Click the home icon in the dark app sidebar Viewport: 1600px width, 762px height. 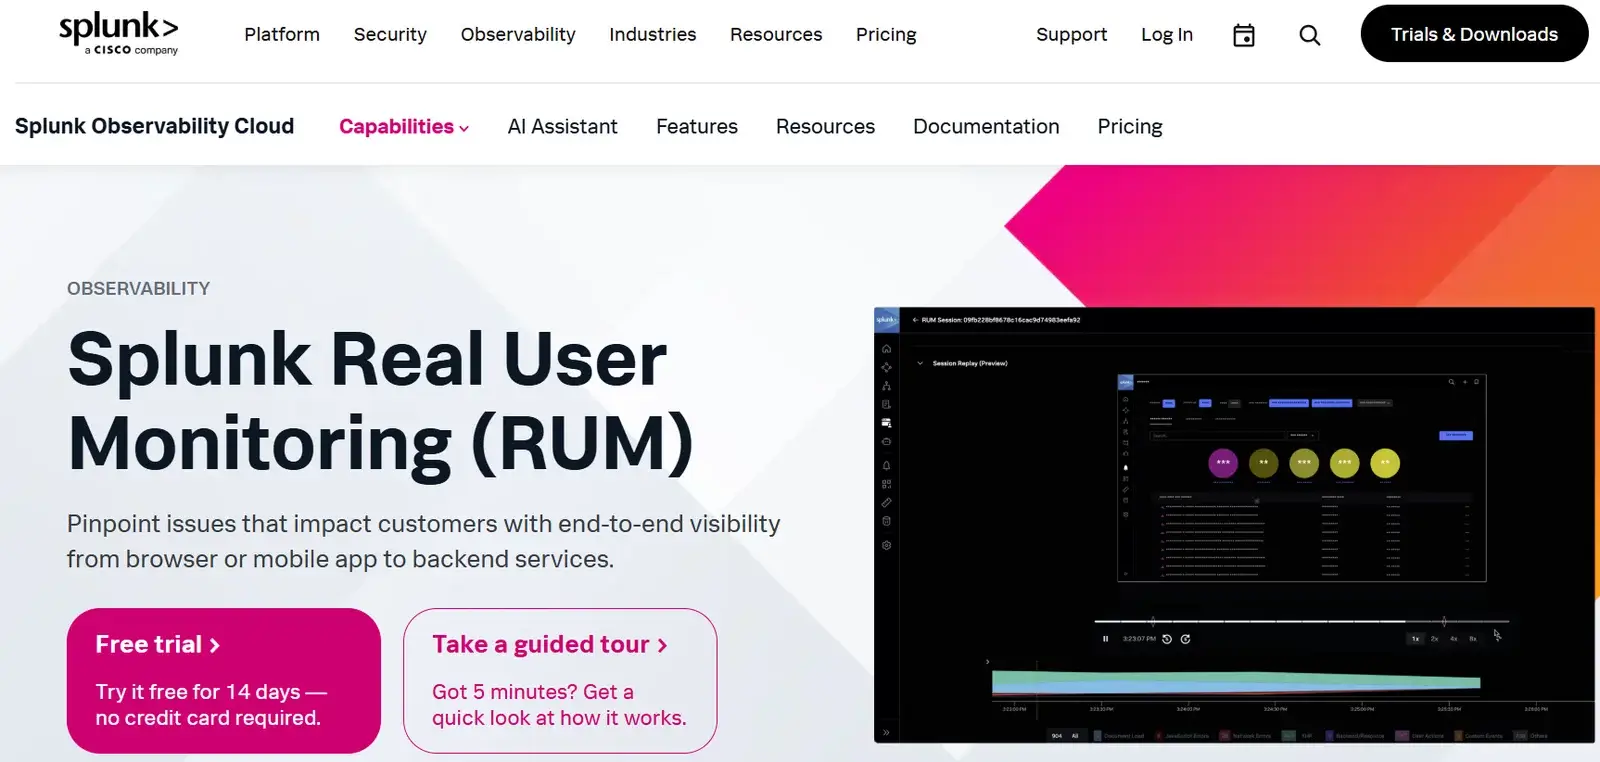(x=886, y=349)
